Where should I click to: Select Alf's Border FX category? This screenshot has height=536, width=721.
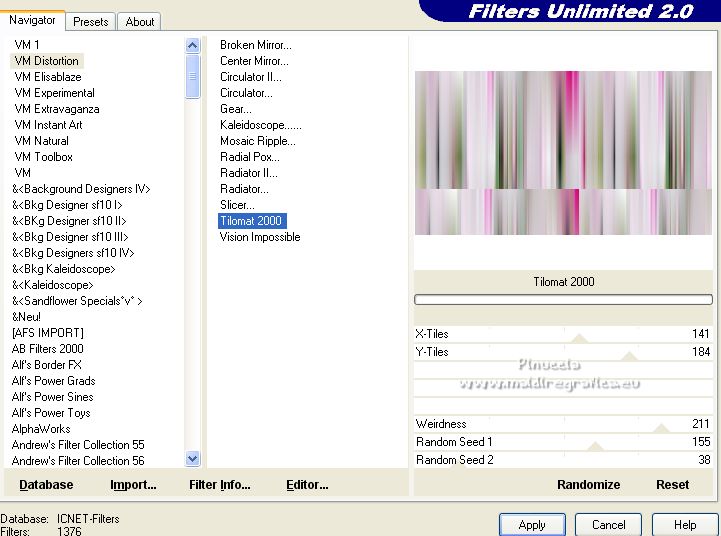click(x=46, y=365)
